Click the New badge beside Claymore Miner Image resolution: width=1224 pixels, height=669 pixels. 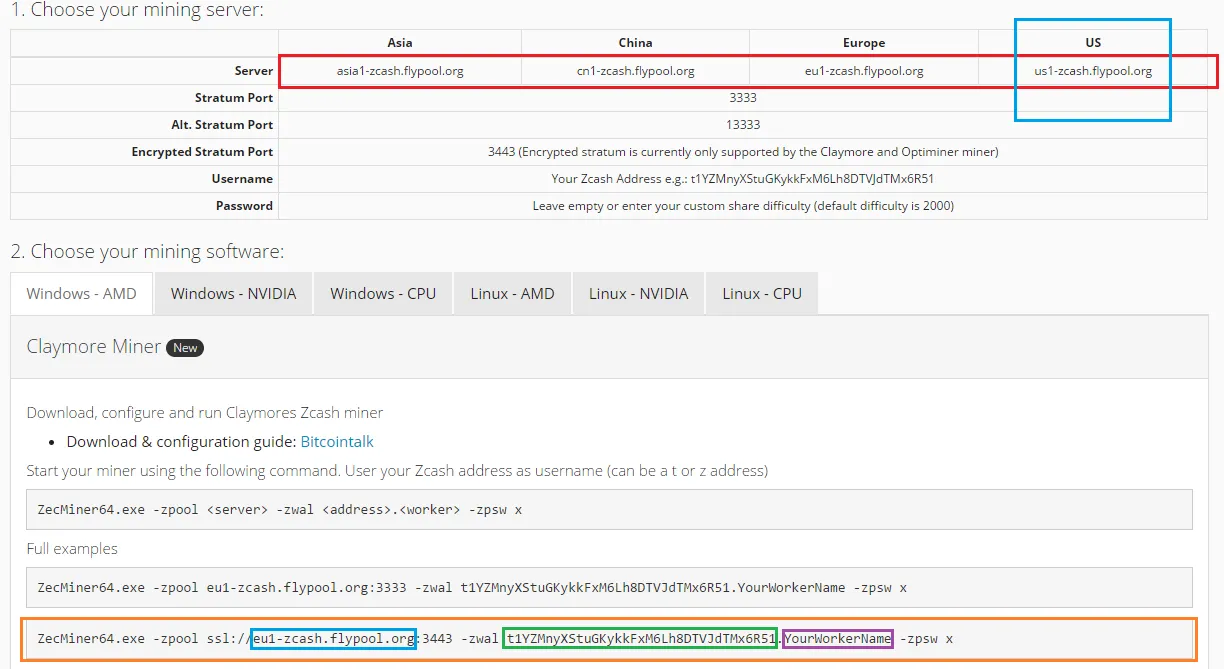(x=185, y=348)
